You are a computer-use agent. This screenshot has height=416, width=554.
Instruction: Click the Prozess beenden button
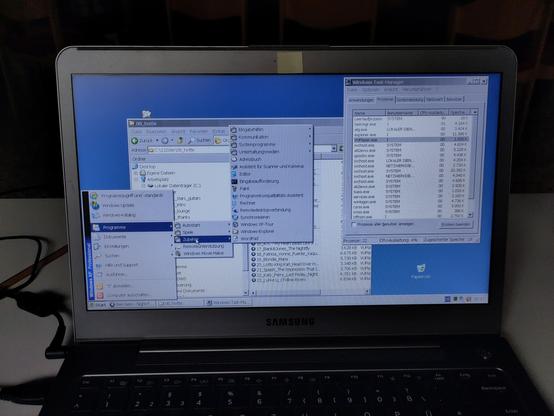pyautogui.click(x=456, y=224)
